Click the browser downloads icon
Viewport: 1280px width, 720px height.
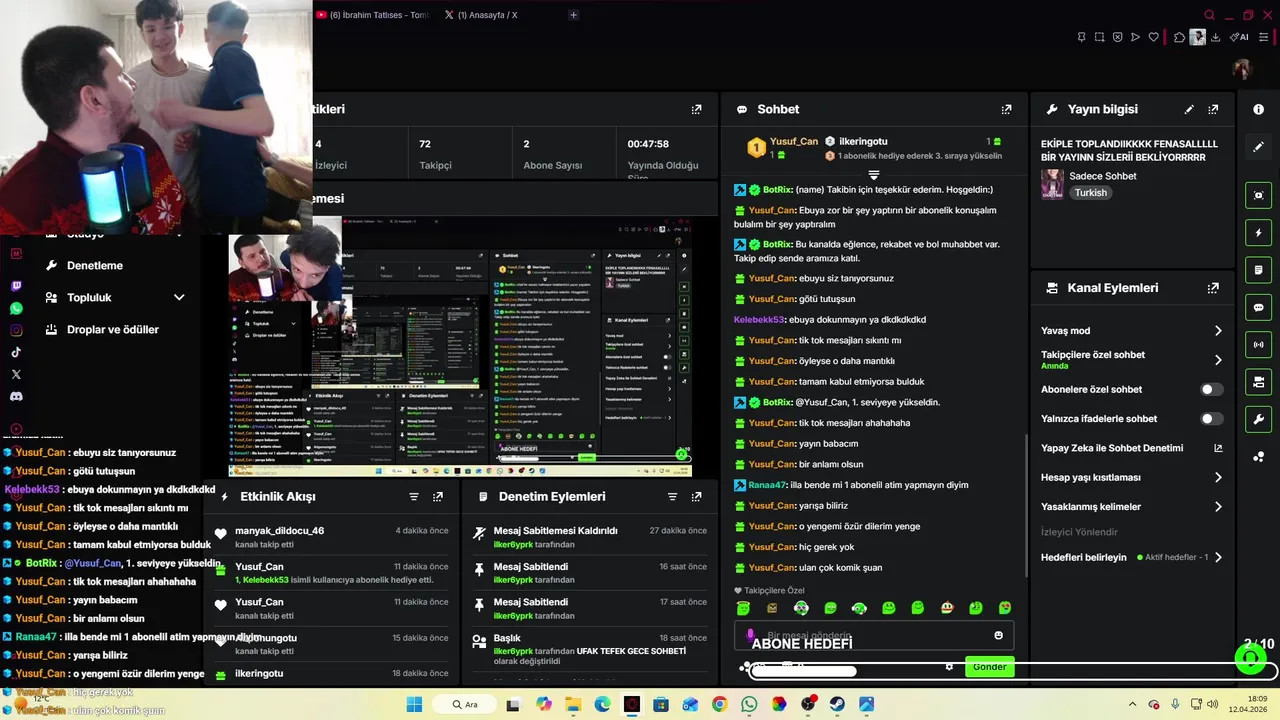click(x=1215, y=37)
